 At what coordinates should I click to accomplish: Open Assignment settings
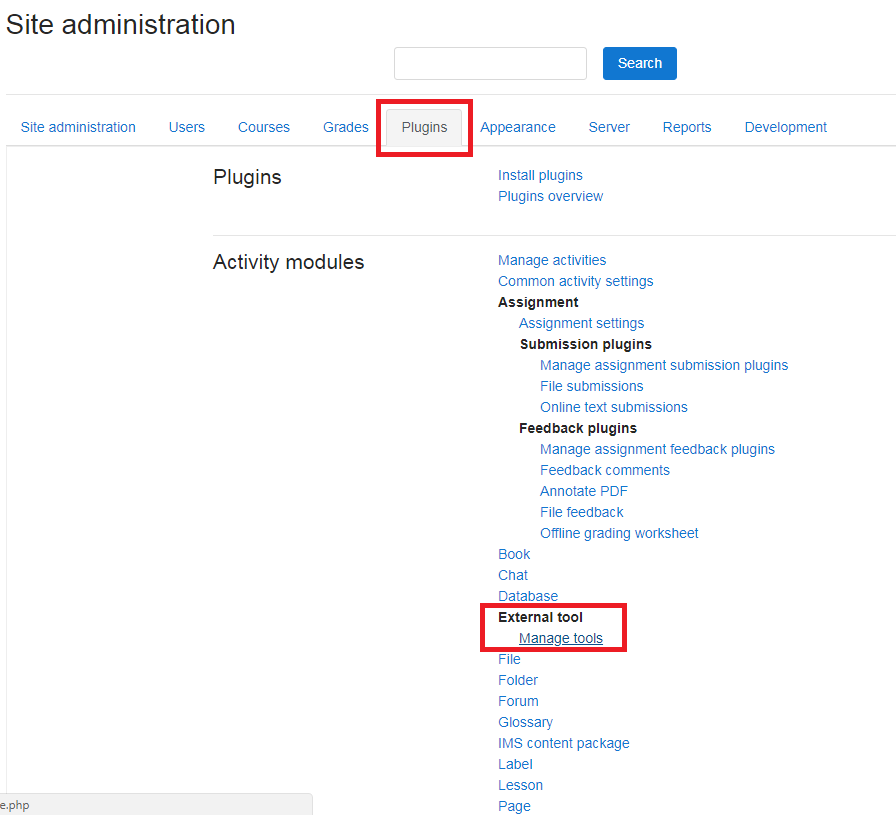[x=581, y=323]
